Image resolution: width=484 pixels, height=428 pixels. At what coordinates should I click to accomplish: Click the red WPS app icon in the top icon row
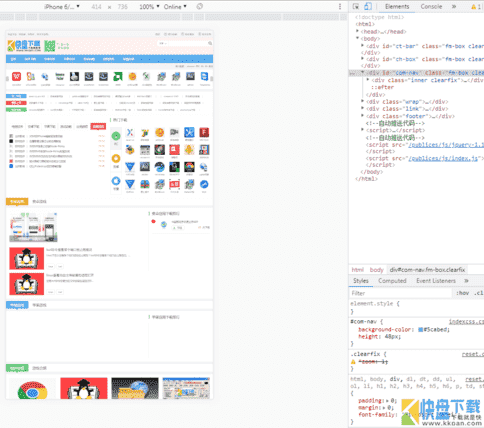tap(16, 77)
